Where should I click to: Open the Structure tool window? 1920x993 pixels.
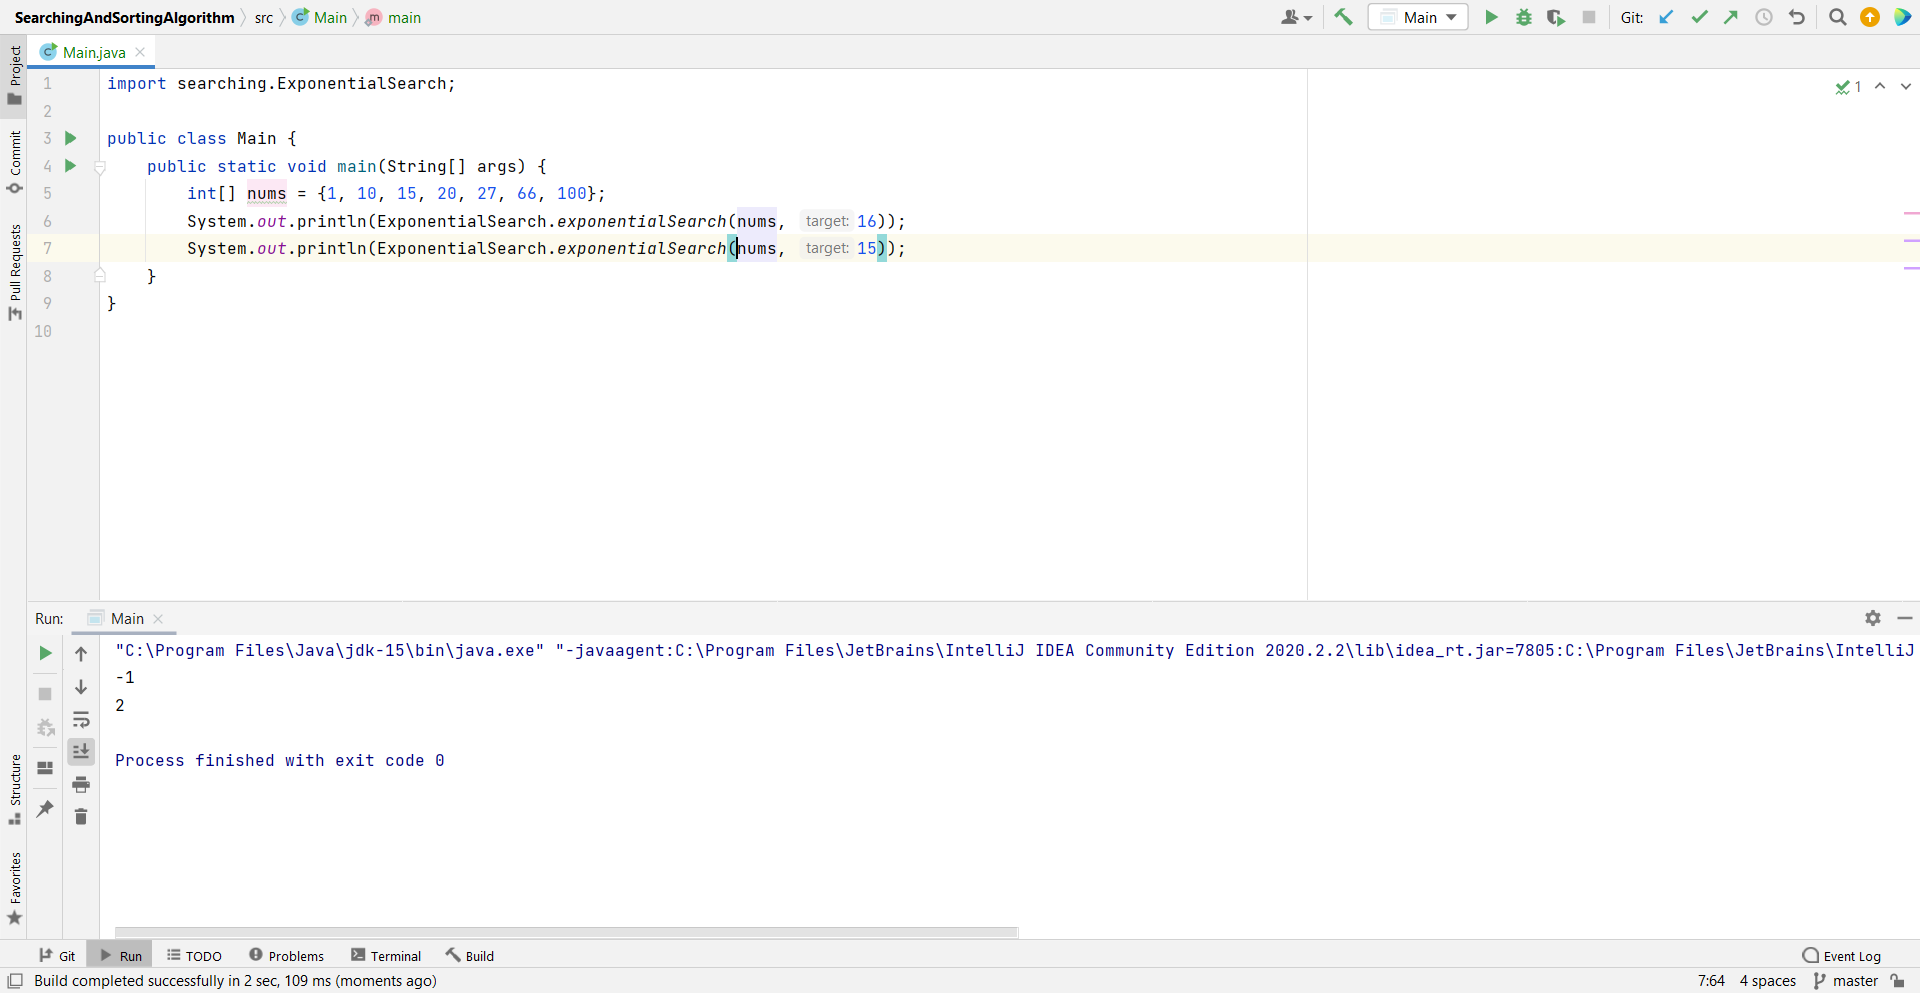tap(14, 789)
